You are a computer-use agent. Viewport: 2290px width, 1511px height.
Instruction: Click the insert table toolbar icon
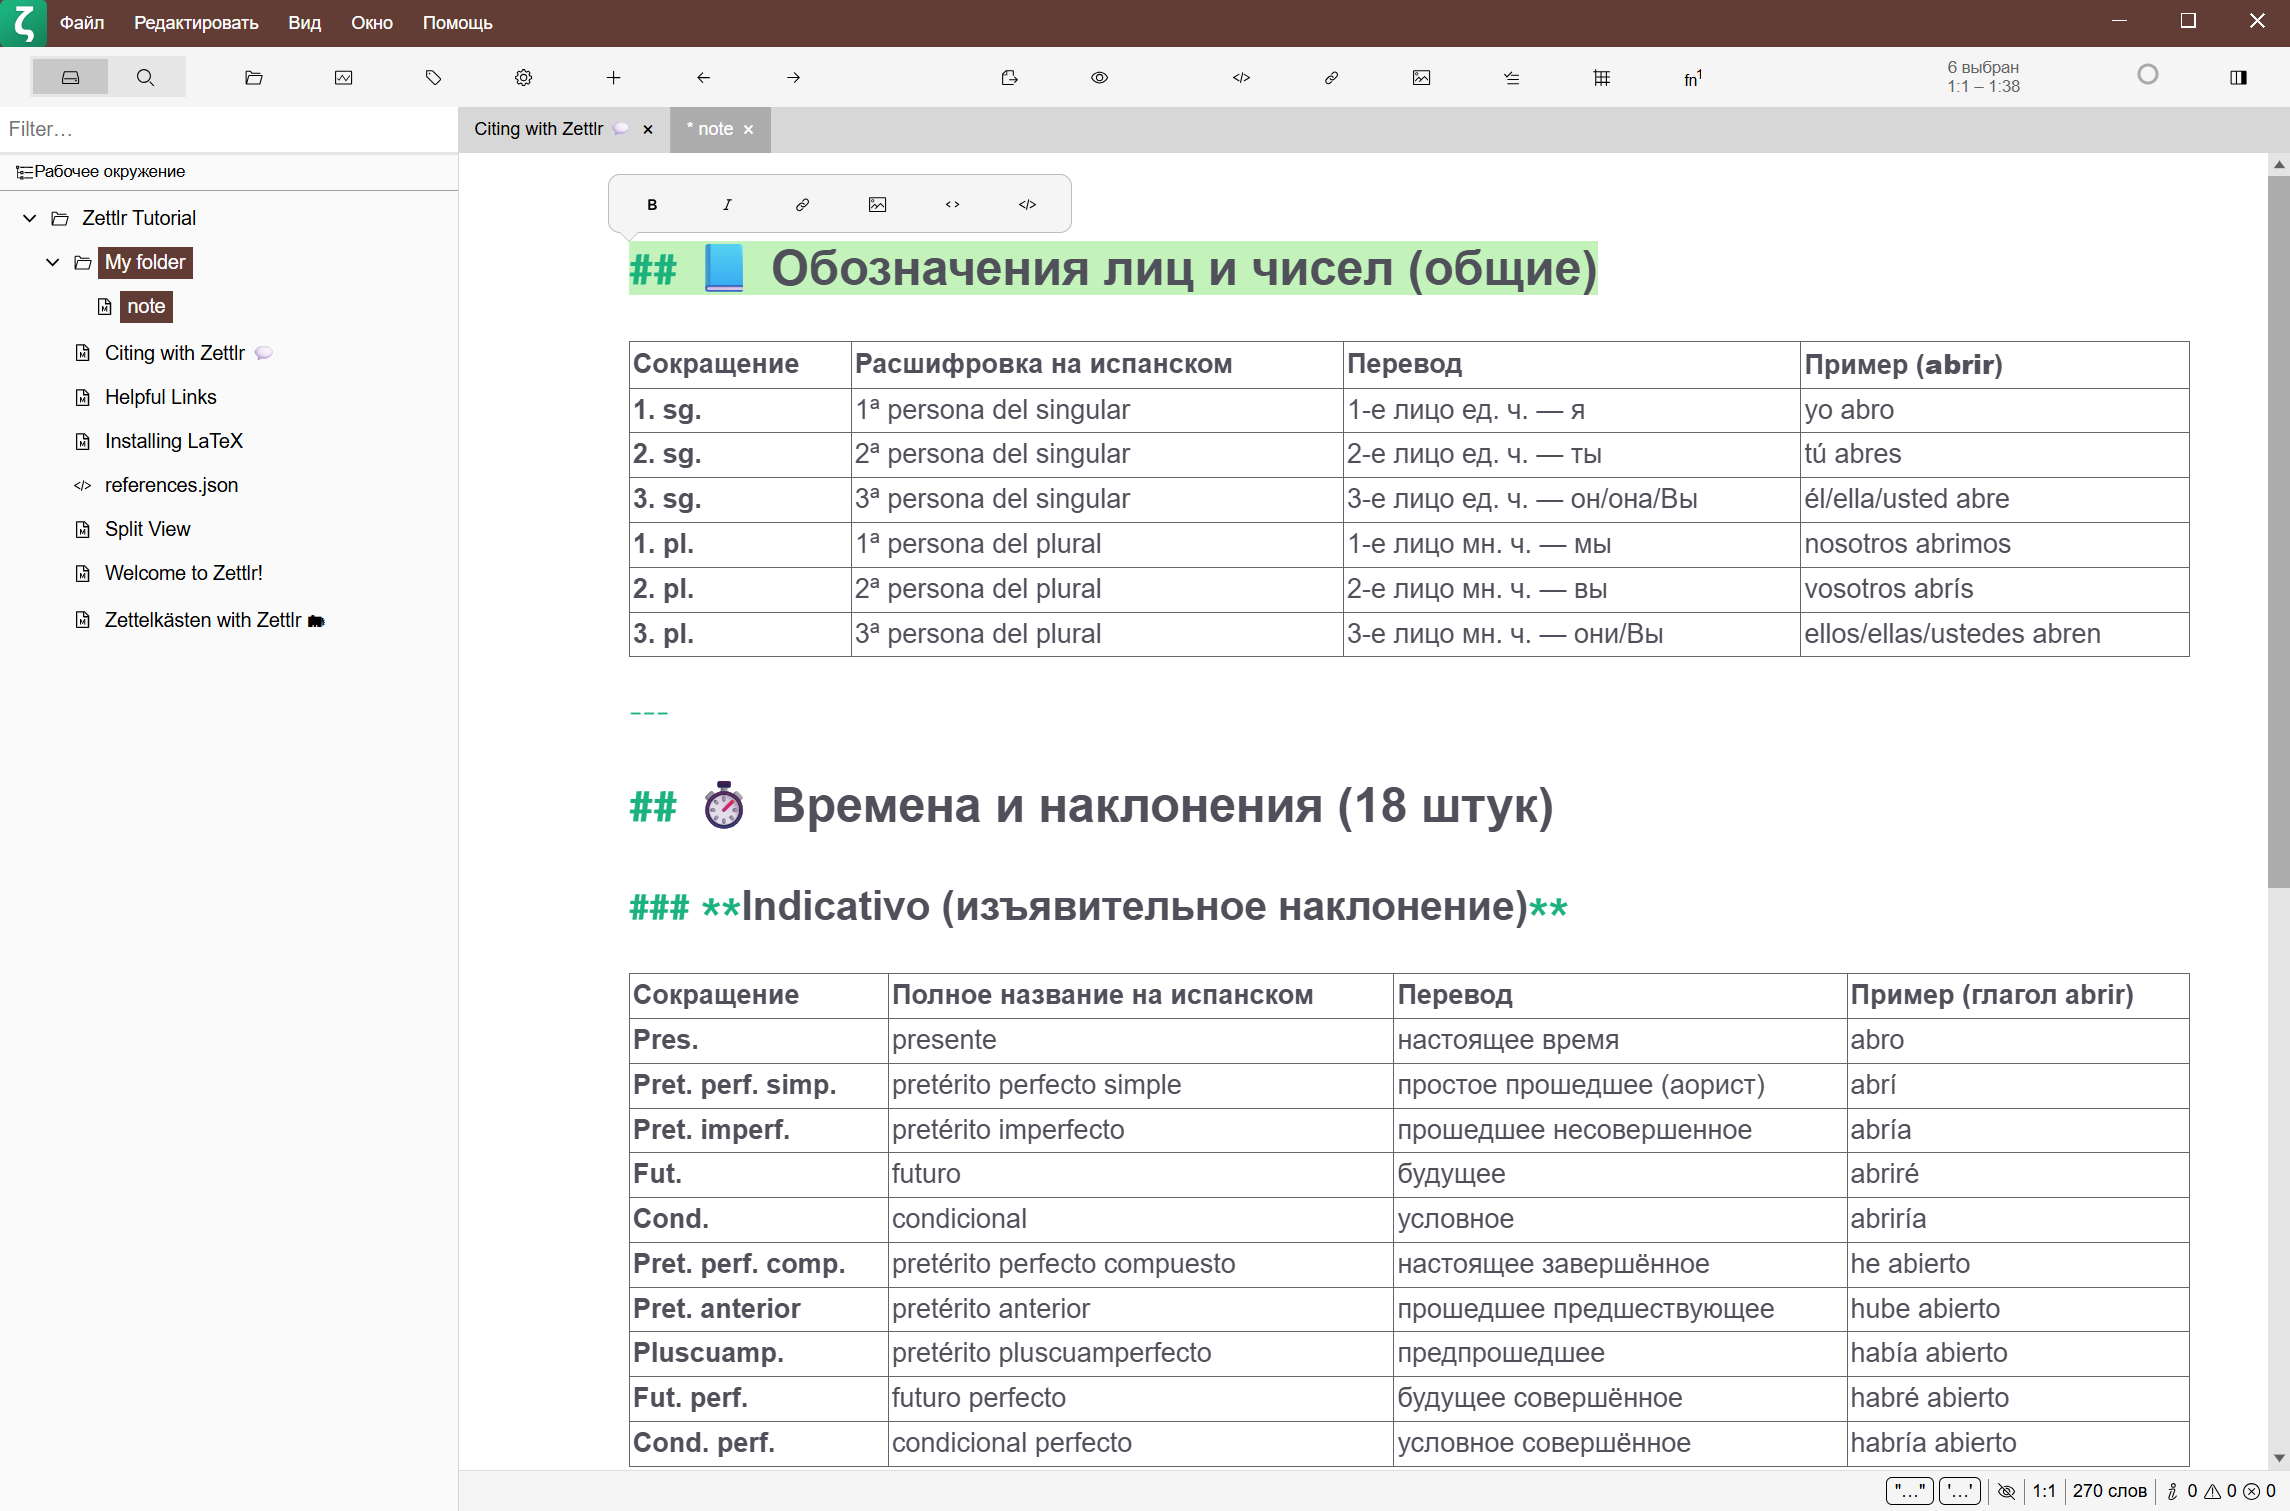pyautogui.click(x=1601, y=77)
